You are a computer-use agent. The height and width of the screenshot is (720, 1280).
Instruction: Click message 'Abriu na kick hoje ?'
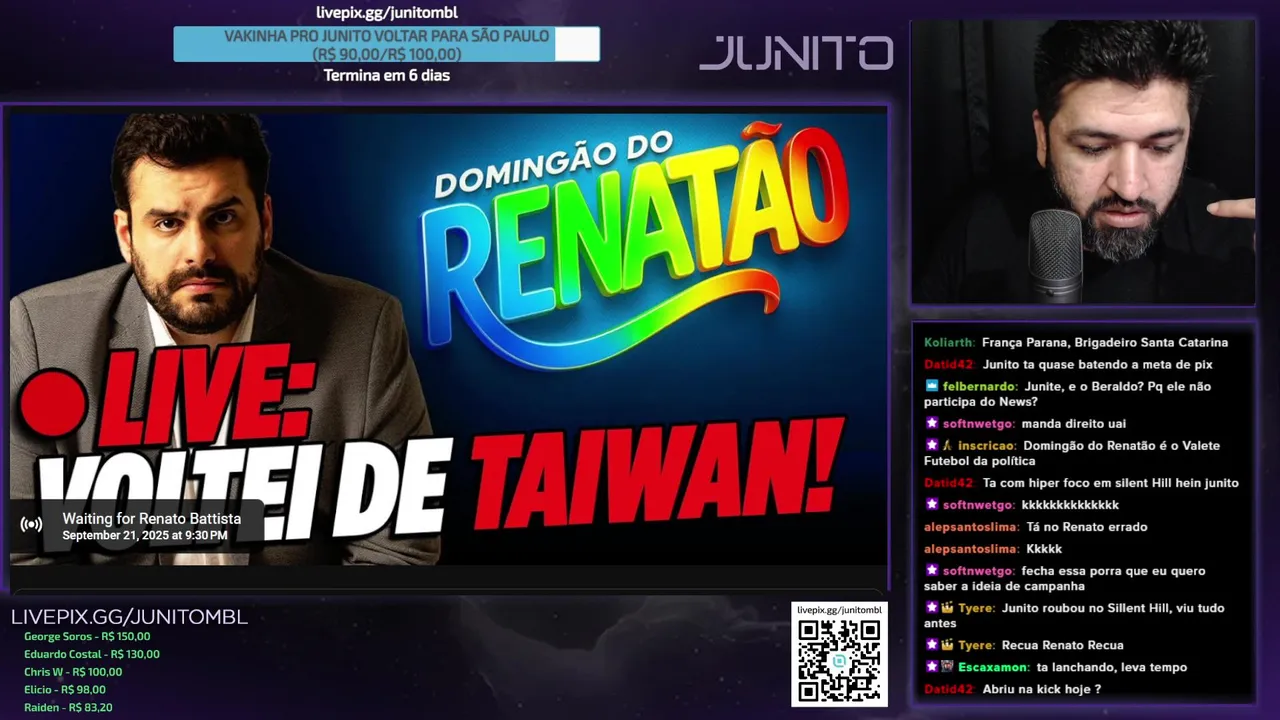tap(1041, 689)
